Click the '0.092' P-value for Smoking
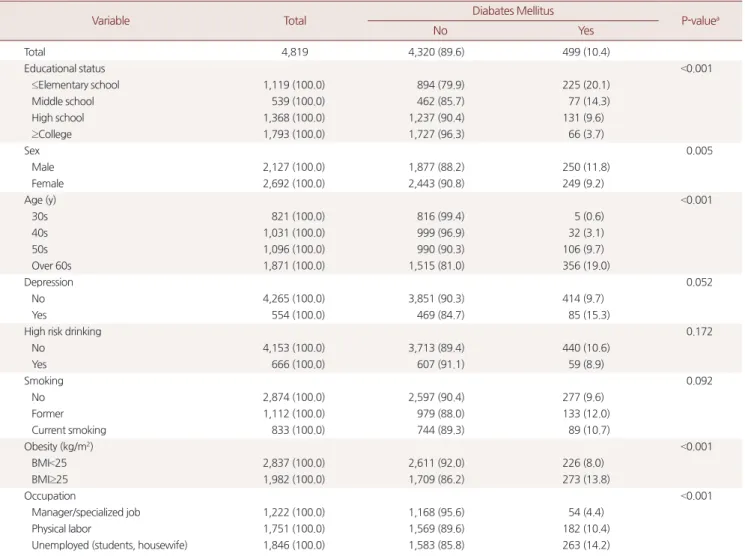Screen dimensions: 745x556 (699, 381)
